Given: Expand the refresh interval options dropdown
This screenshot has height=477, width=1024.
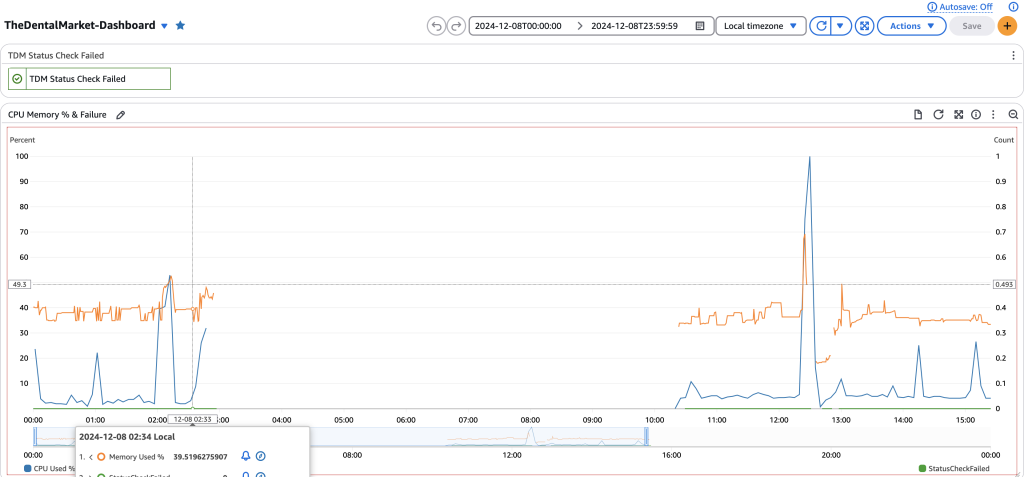Looking at the screenshot, I should (841, 26).
